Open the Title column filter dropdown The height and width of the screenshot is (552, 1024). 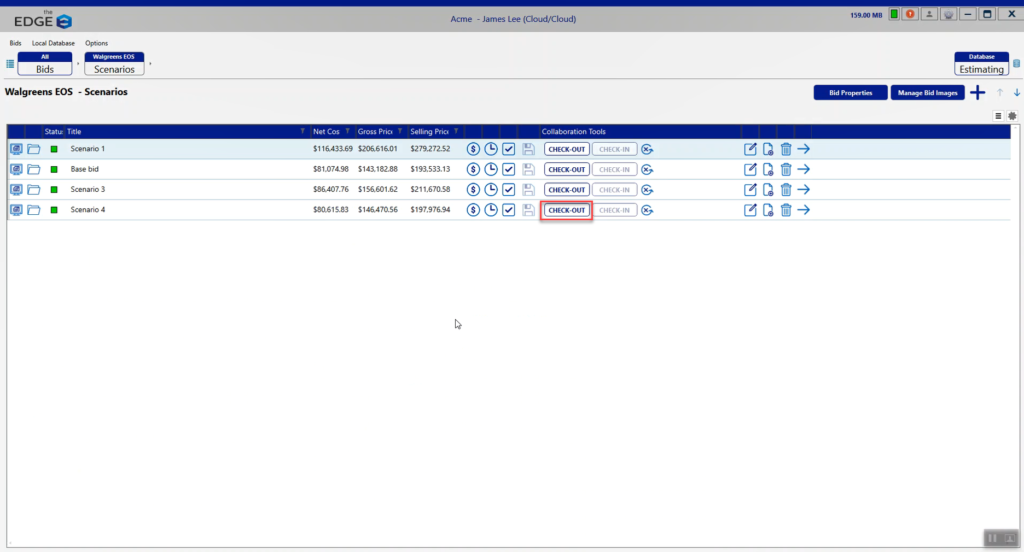(x=302, y=131)
